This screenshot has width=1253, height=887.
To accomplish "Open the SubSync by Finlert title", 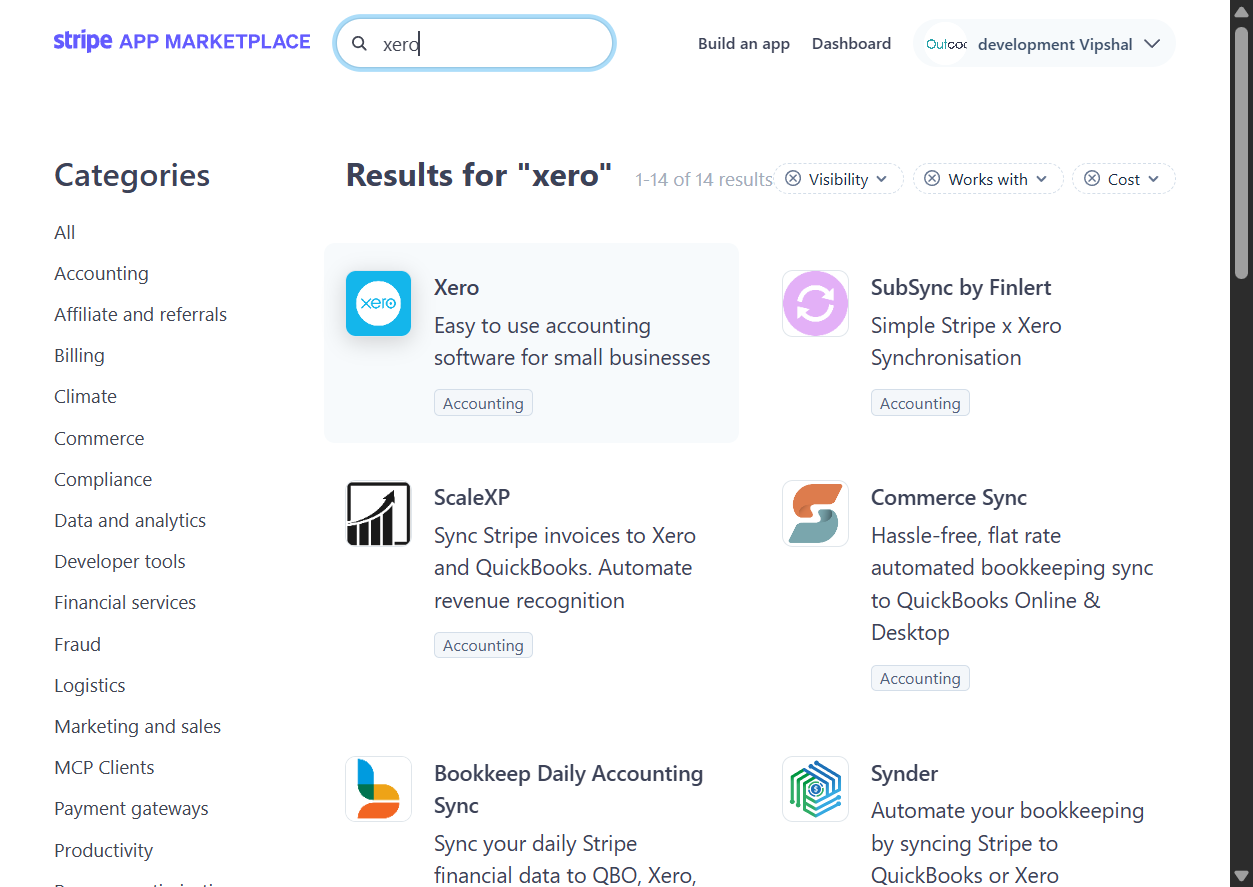I will coord(961,288).
